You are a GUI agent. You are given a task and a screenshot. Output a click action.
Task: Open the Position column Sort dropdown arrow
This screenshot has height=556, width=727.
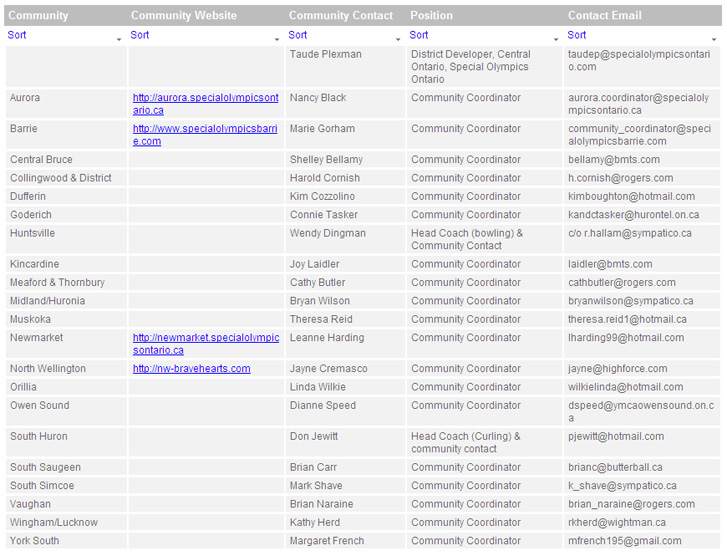(556, 39)
